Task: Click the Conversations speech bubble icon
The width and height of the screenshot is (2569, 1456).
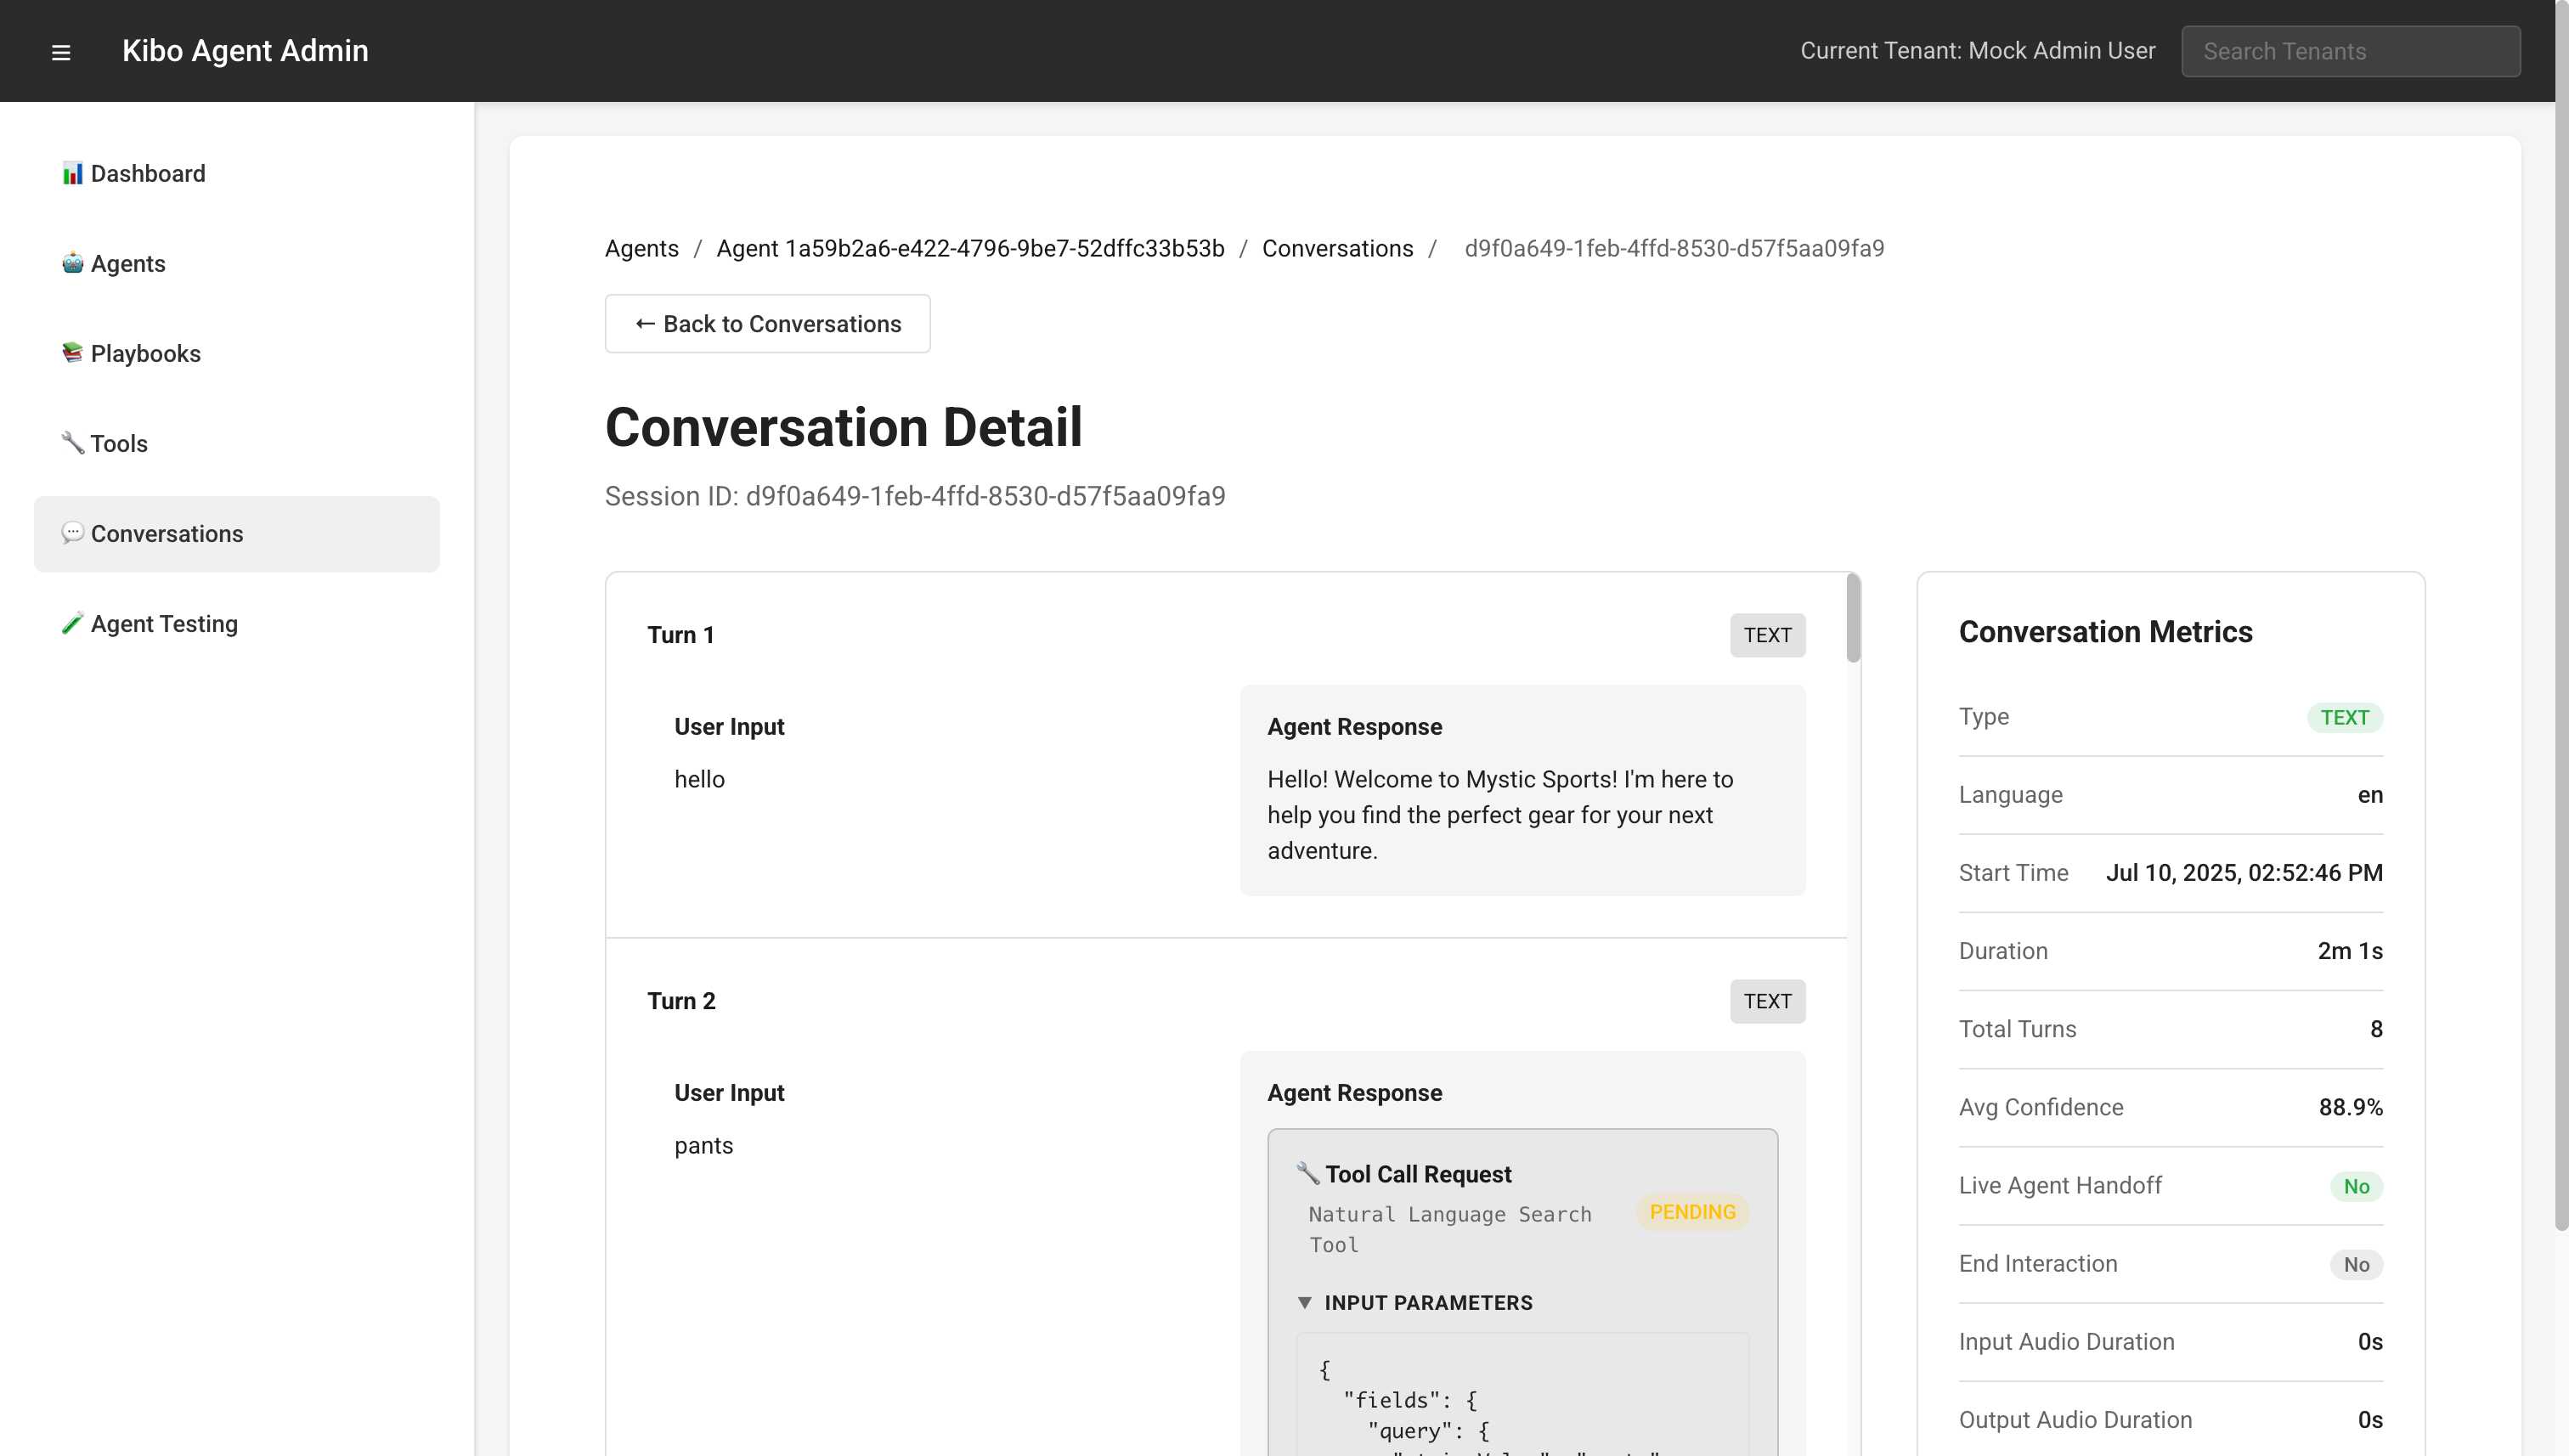Action: click(72, 534)
